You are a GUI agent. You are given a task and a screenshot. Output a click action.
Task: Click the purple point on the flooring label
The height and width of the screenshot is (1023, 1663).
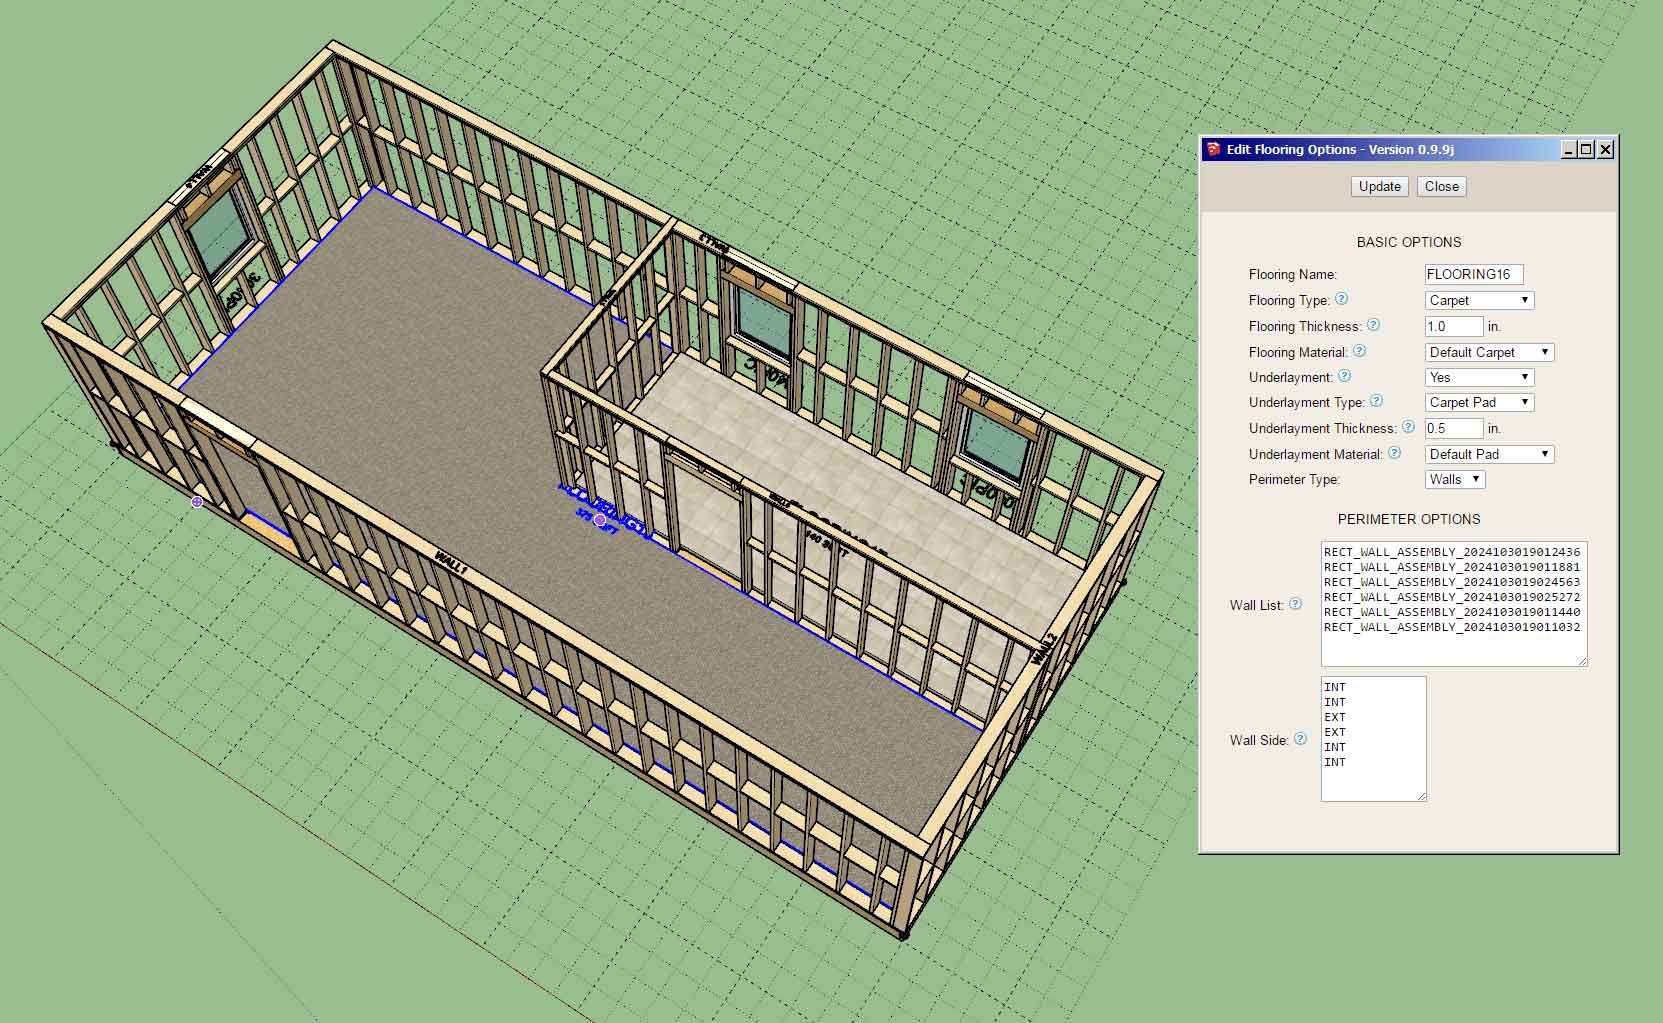600,519
